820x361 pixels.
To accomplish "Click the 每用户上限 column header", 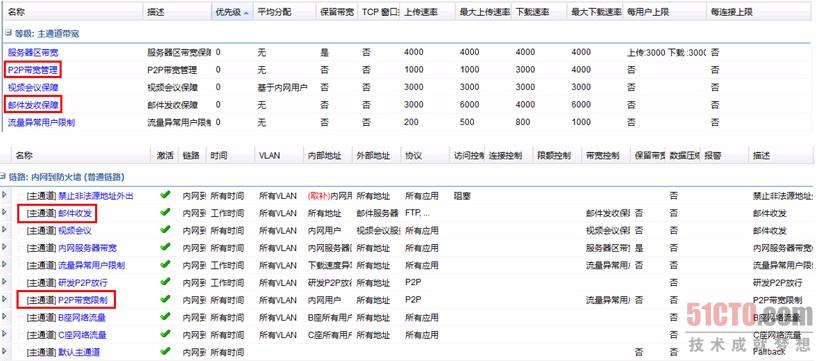I will [664, 12].
